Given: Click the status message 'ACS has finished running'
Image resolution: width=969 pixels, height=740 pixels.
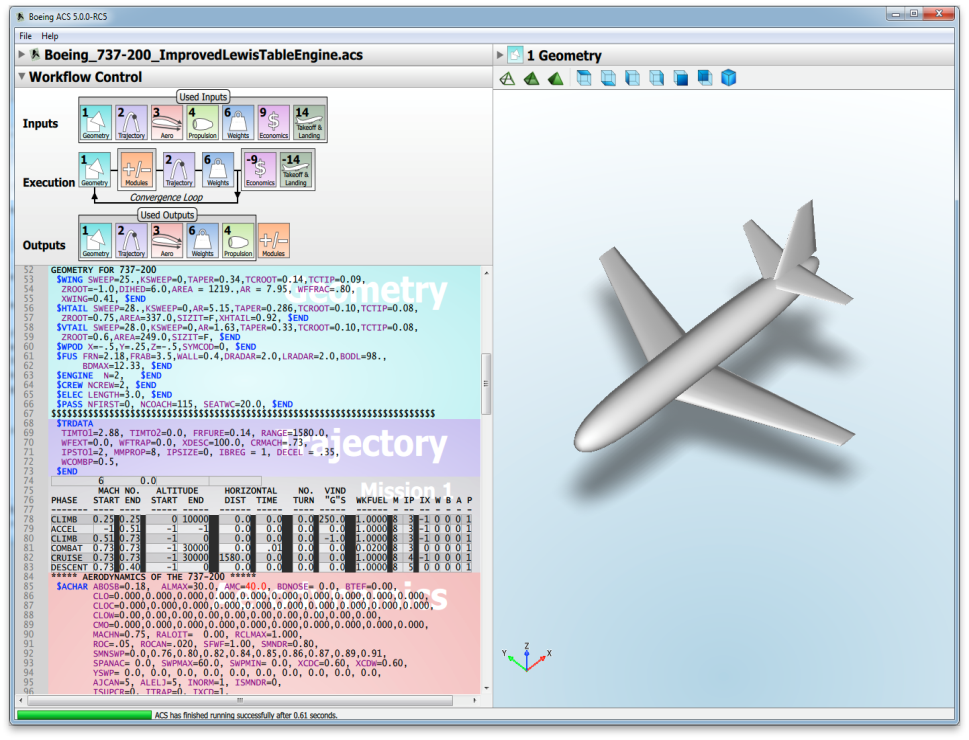Looking at the screenshot, I should tap(246, 715).
